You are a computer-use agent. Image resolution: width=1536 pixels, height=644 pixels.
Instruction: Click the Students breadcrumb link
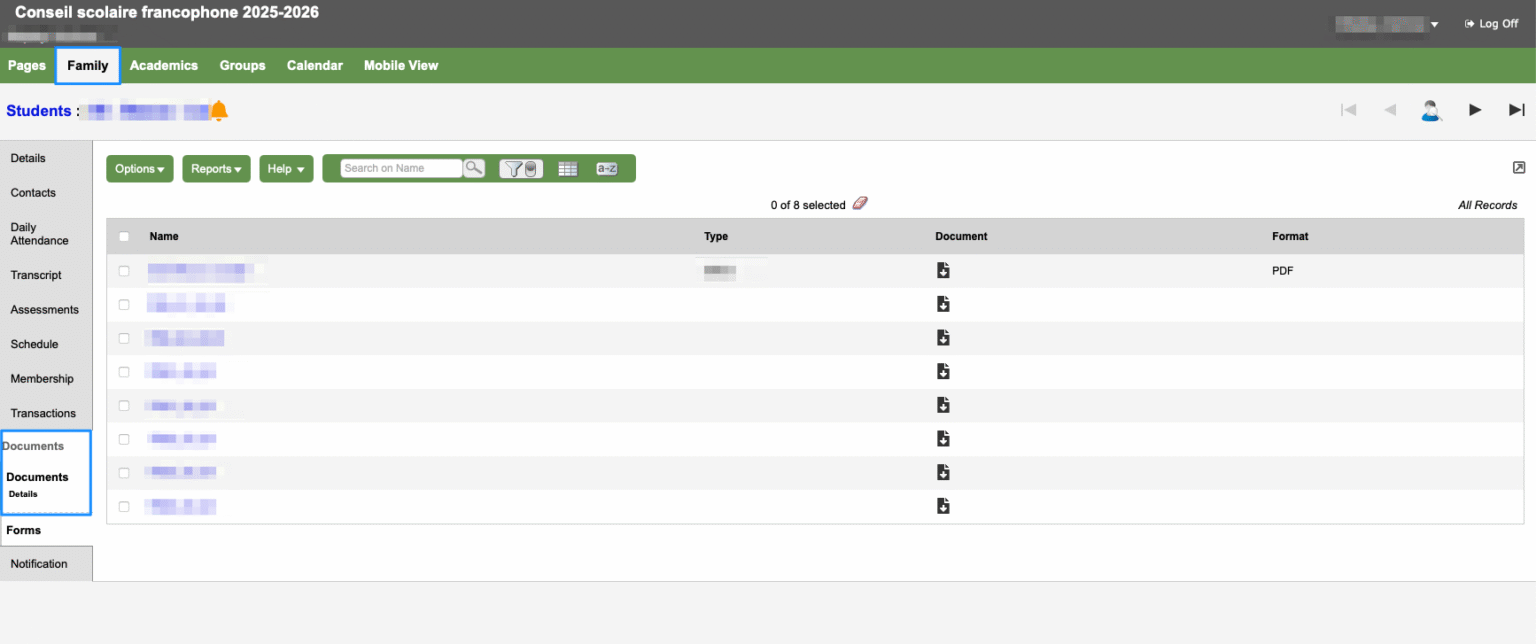[x=39, y=111]
